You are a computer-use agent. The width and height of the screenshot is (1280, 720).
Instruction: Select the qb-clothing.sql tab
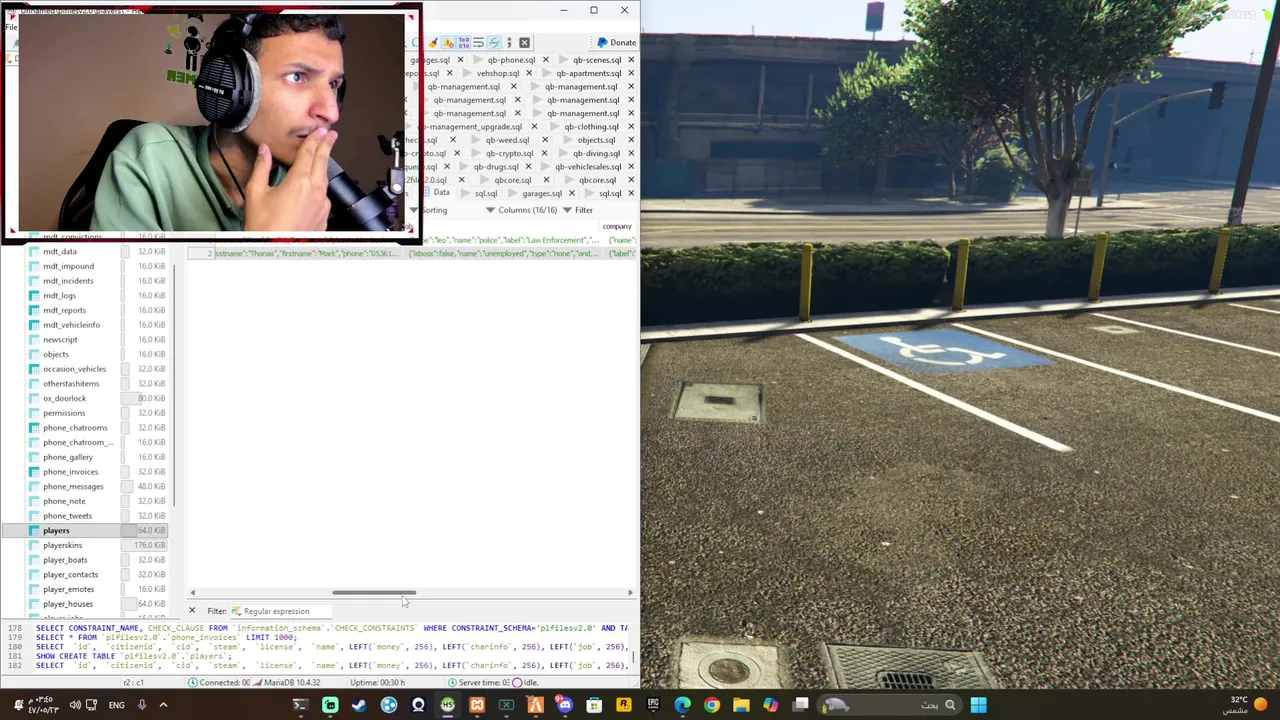point(591,127)
